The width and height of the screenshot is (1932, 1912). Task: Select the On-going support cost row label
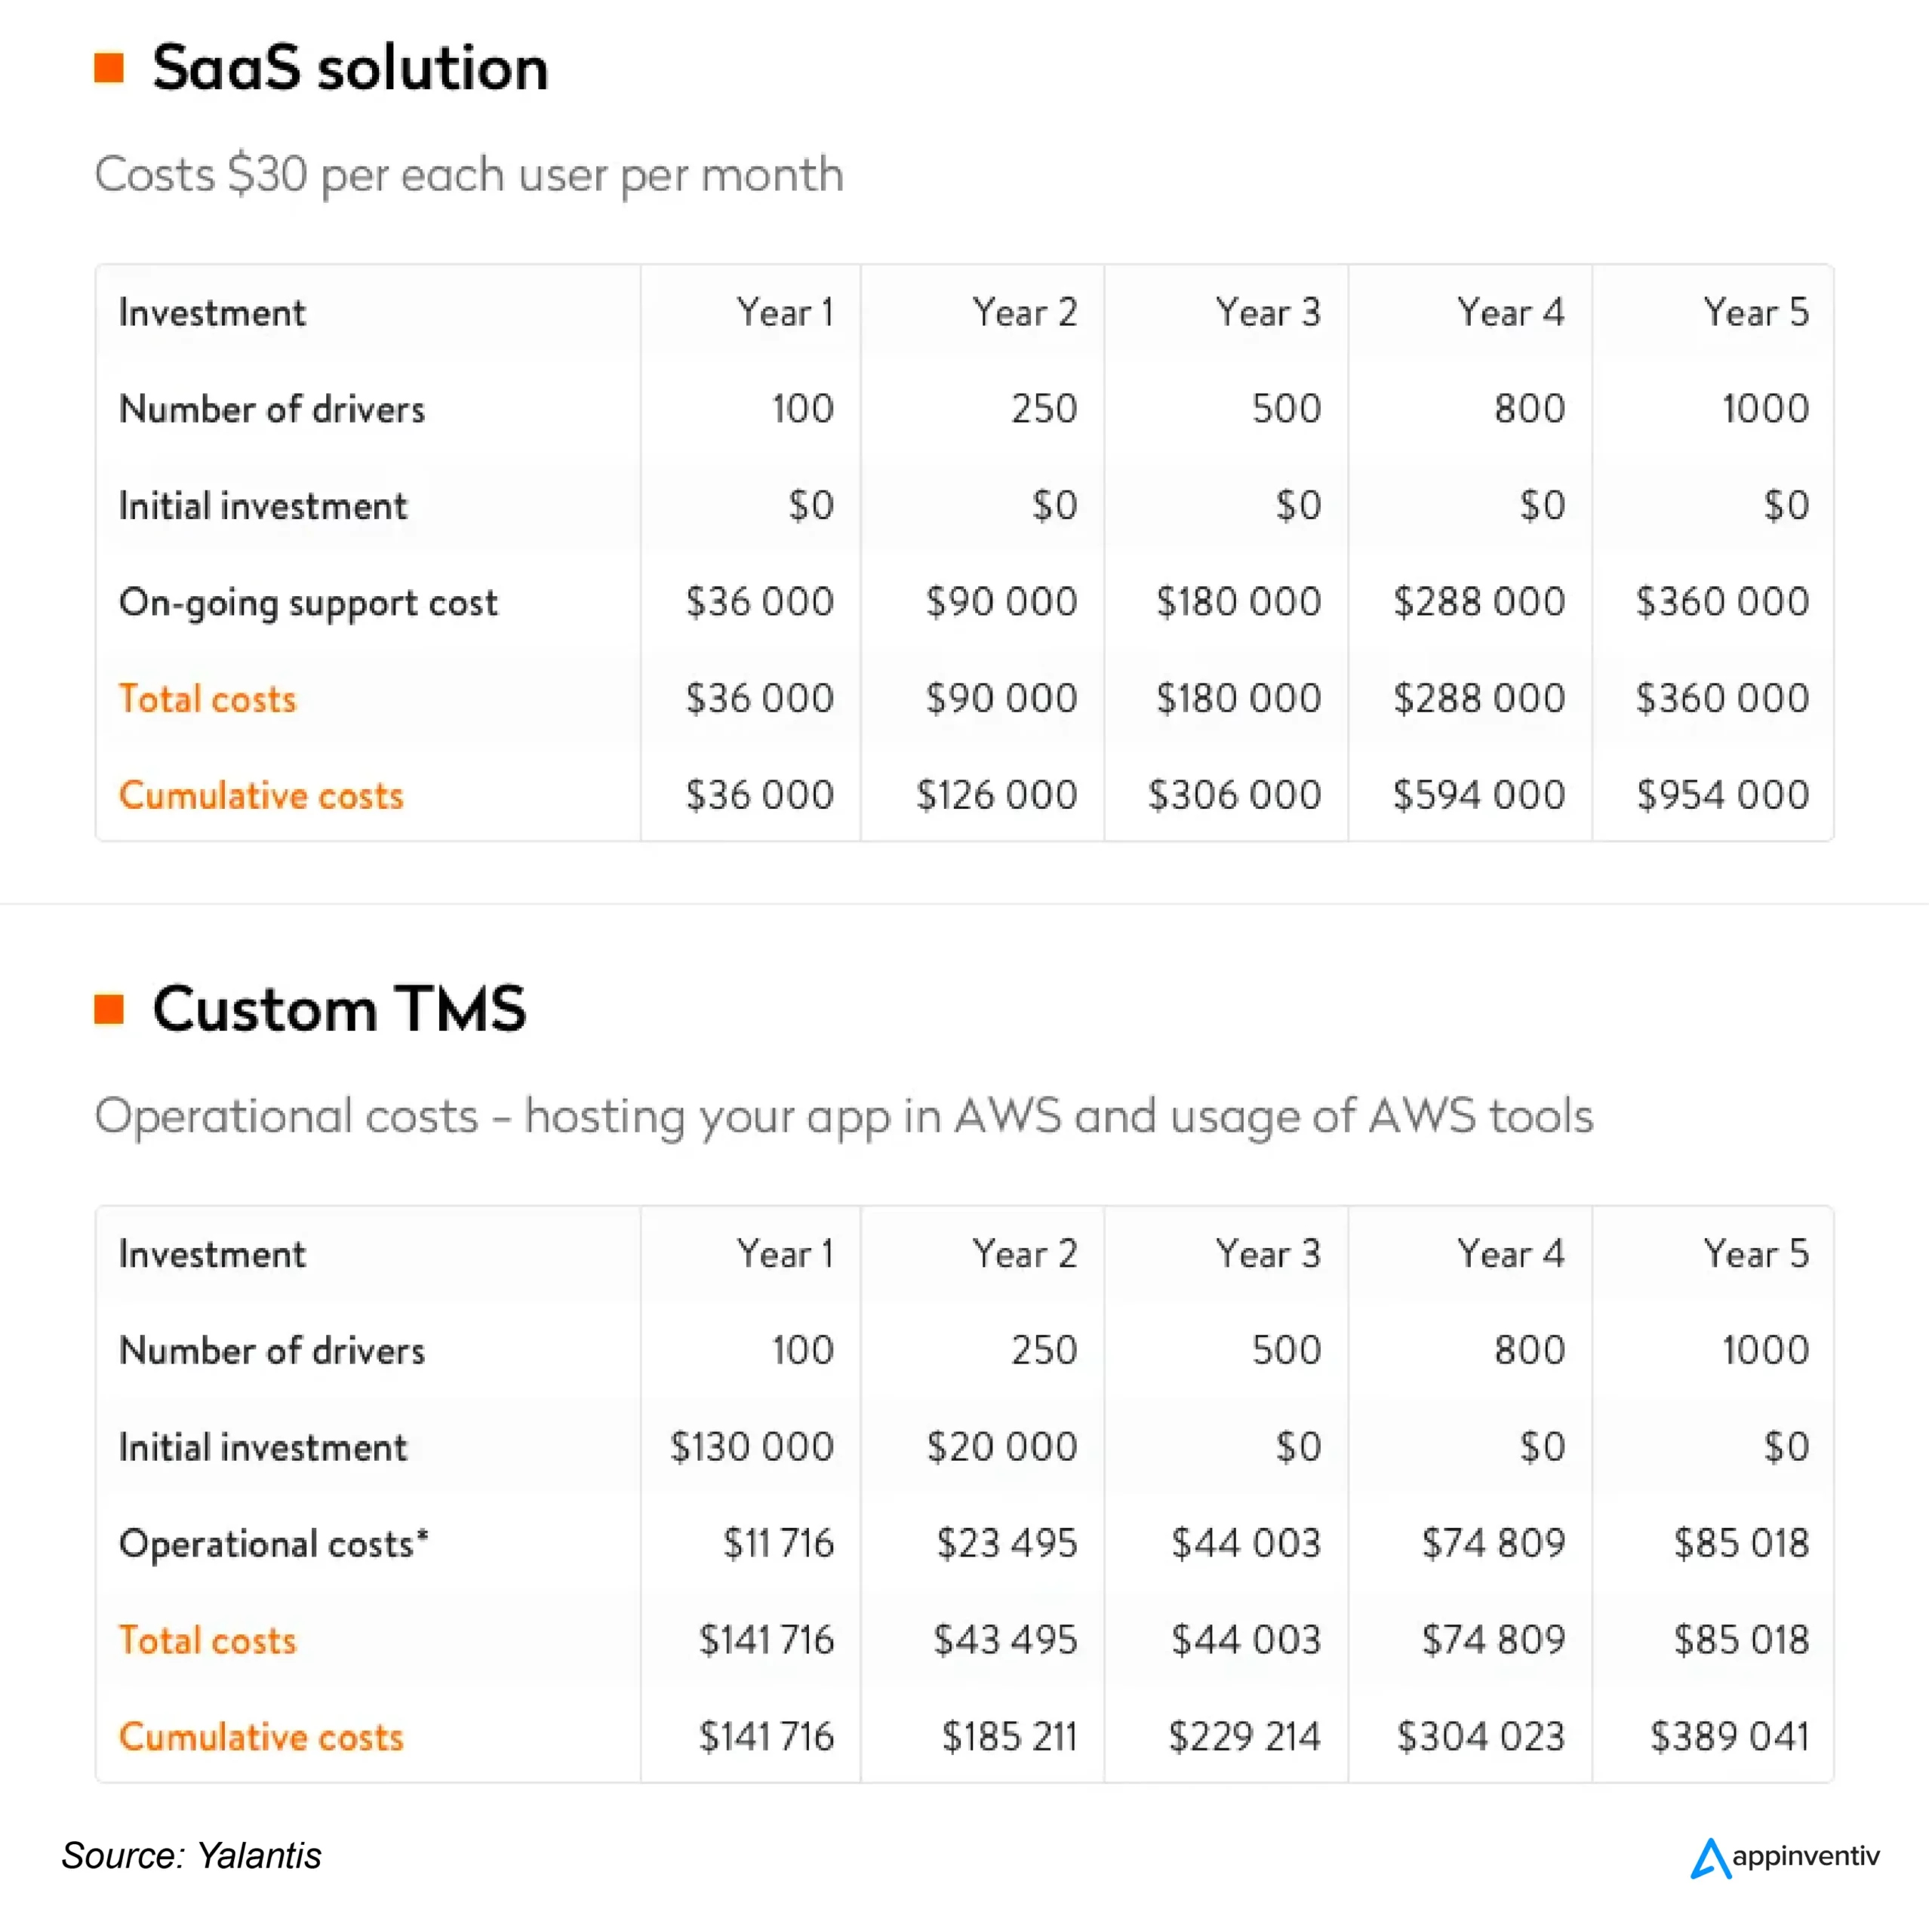pyautogui.click(x=308, y=602)
